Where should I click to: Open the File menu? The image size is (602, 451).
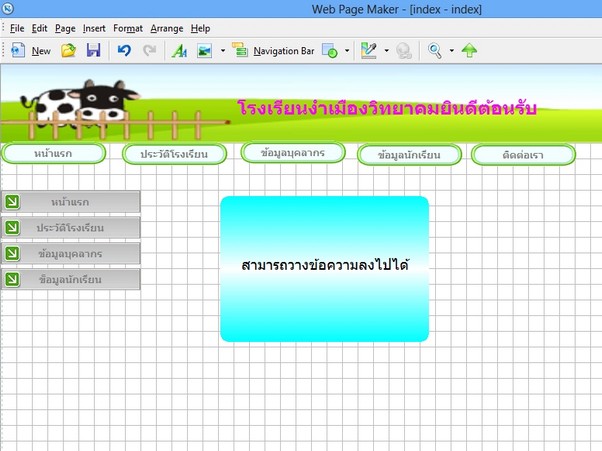[x=17, y=28]
